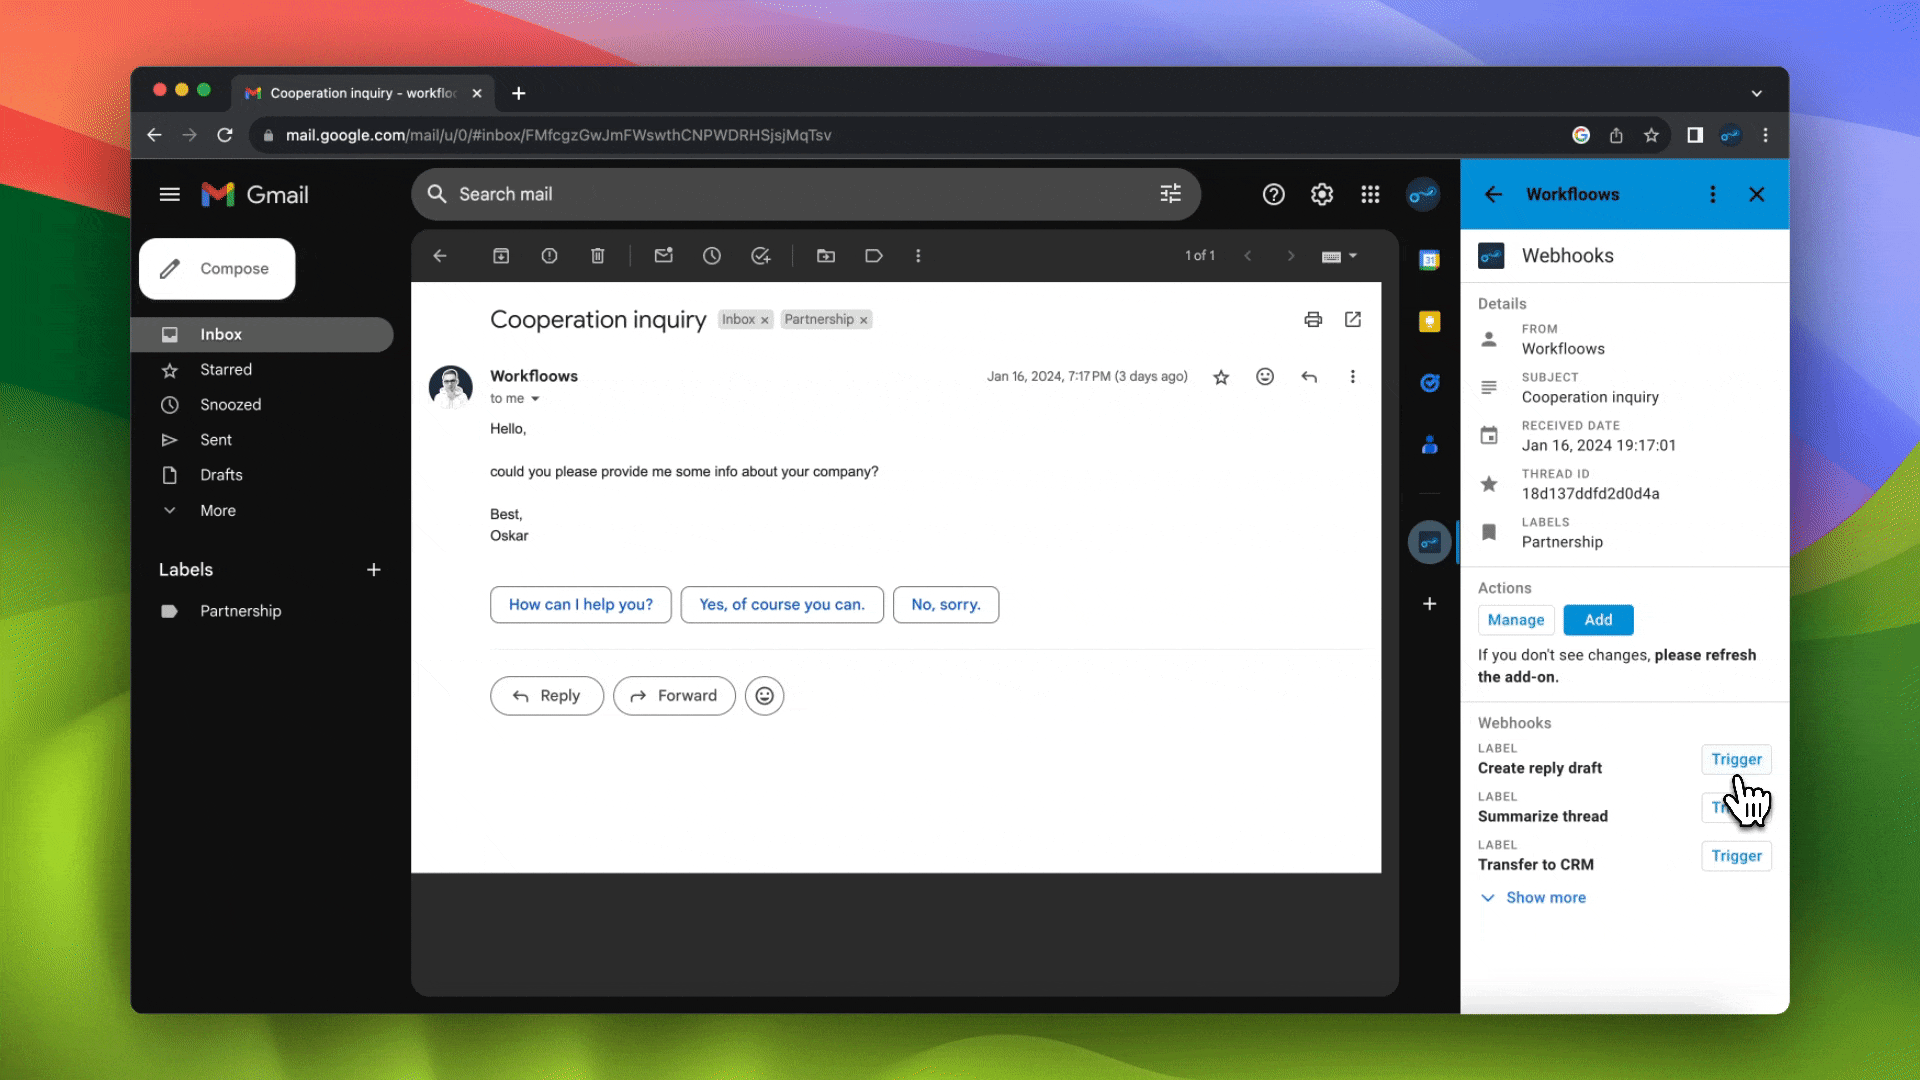Snooze this email with clock icon
This screenshot has width=1920, height=1080.
711,256
